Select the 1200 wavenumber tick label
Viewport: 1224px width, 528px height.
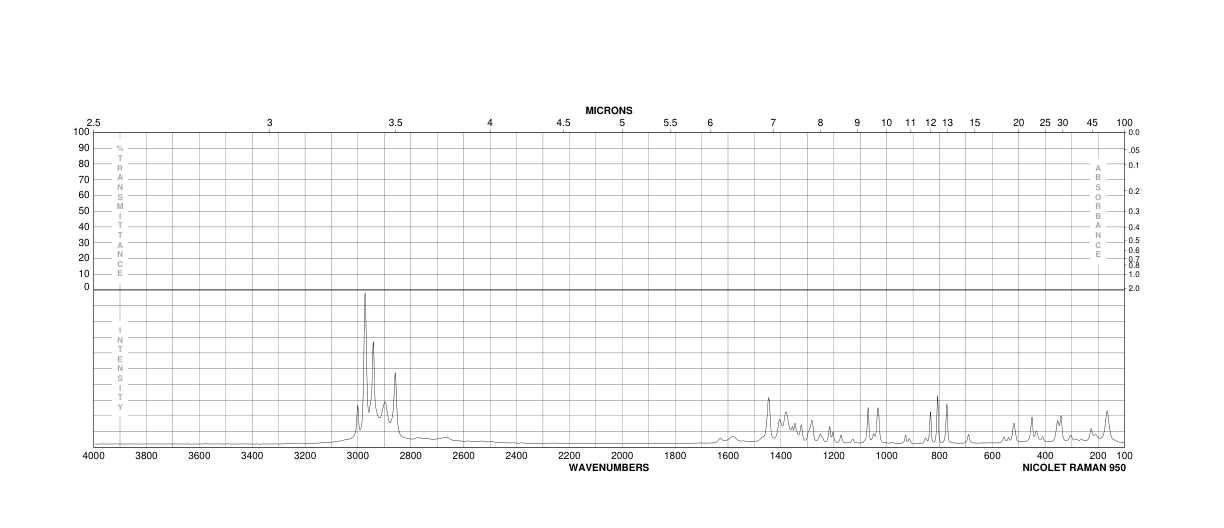click(833, 456)
